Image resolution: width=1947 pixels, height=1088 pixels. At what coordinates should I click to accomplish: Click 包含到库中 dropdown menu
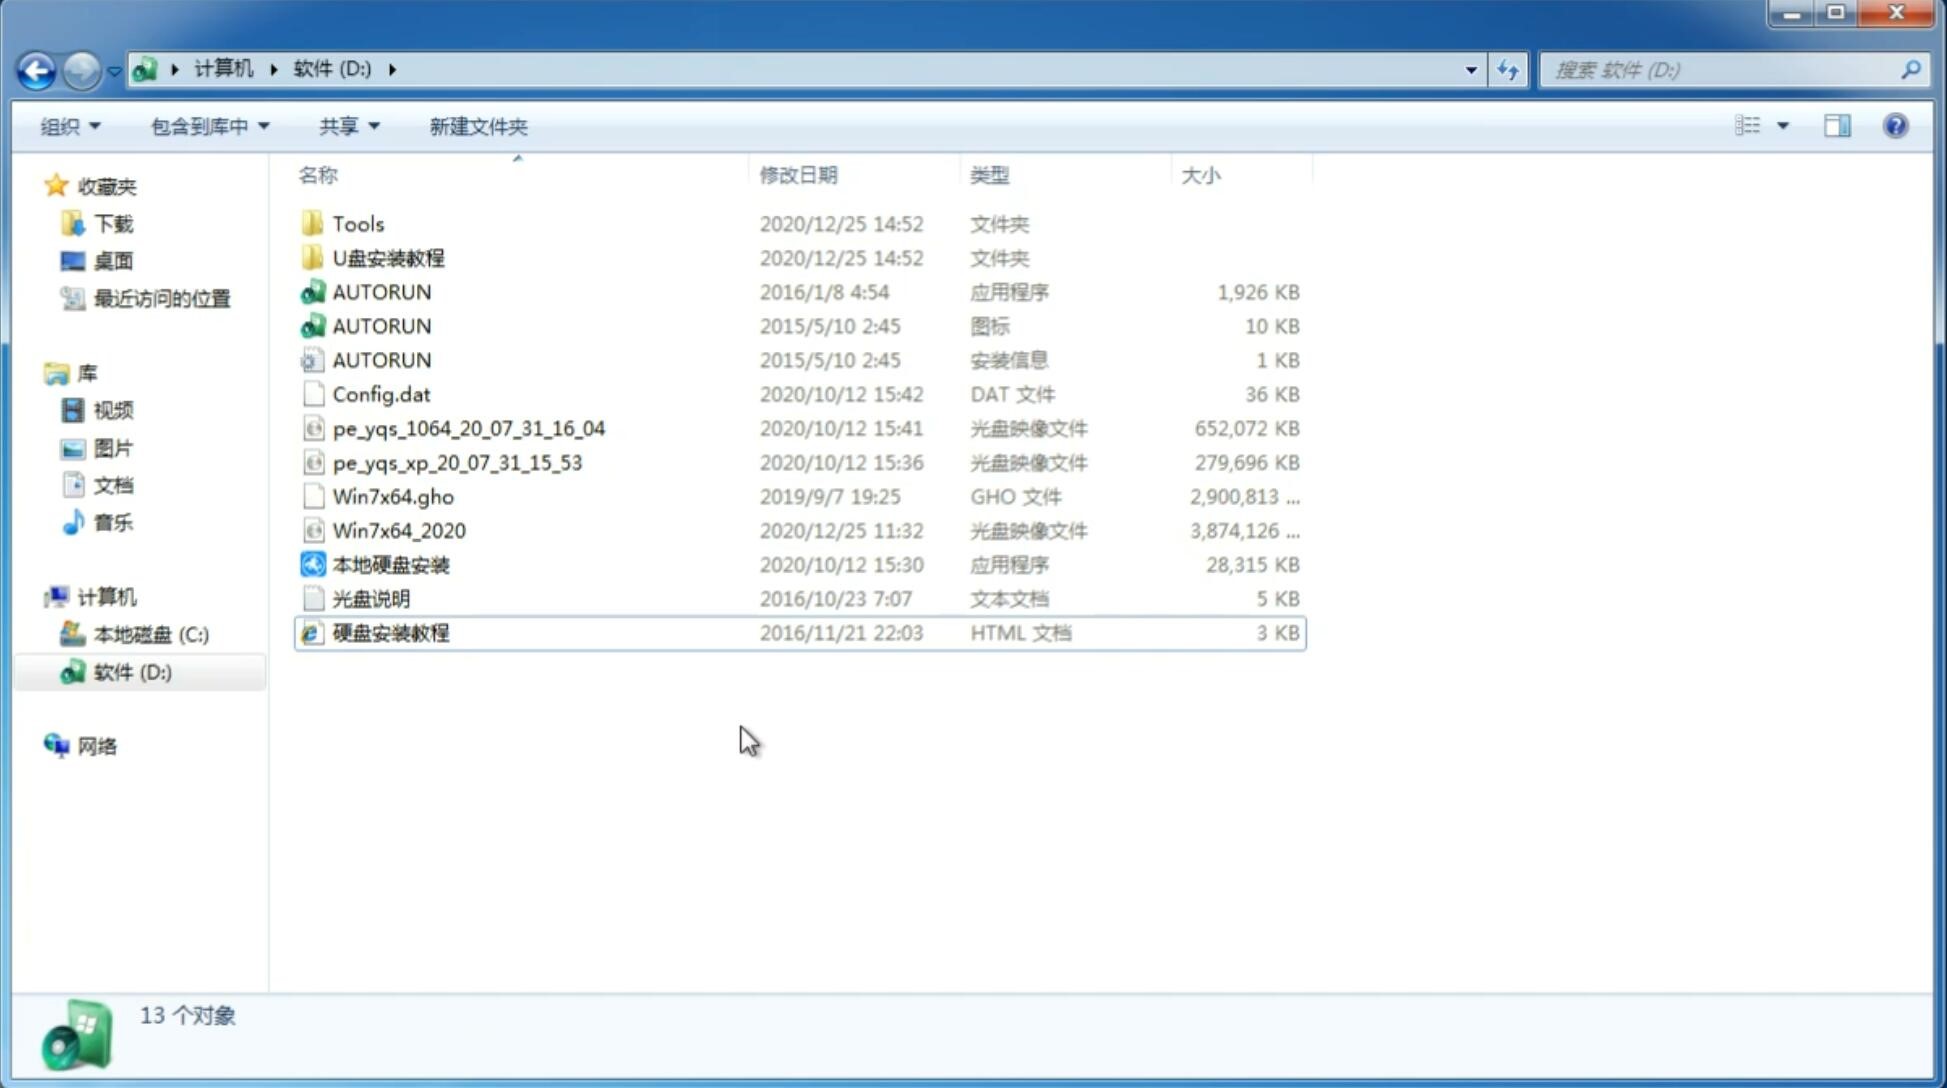tap(207, 124)
